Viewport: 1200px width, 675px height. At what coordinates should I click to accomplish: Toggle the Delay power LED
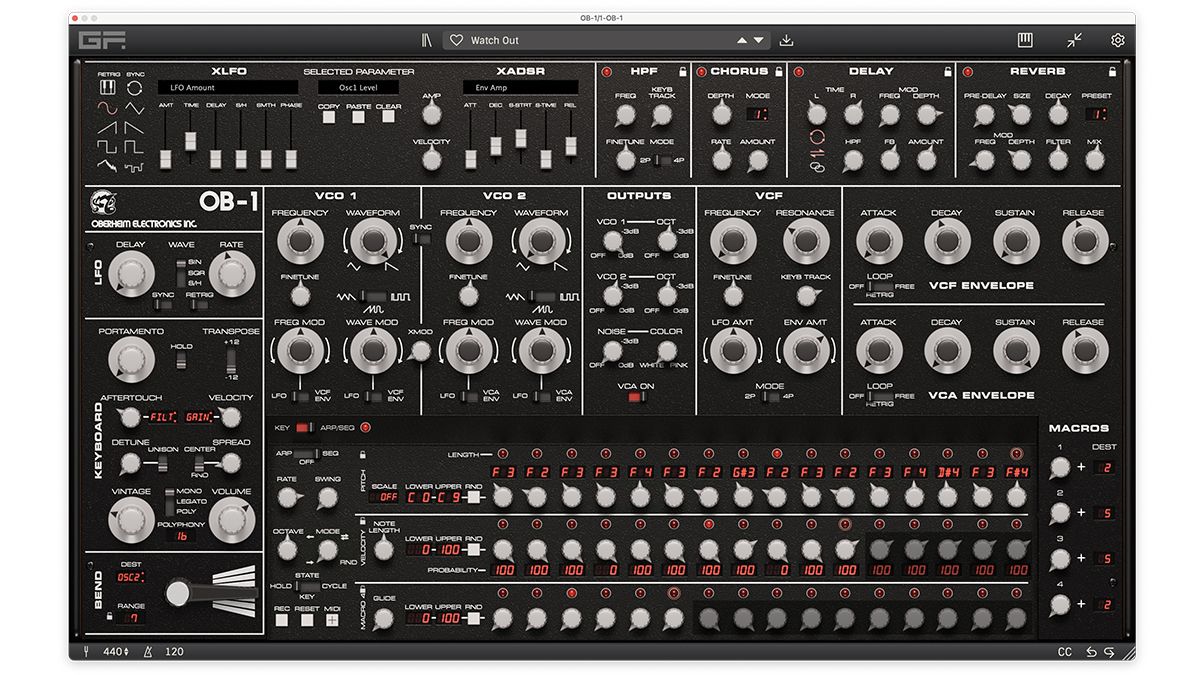point(798,72)
